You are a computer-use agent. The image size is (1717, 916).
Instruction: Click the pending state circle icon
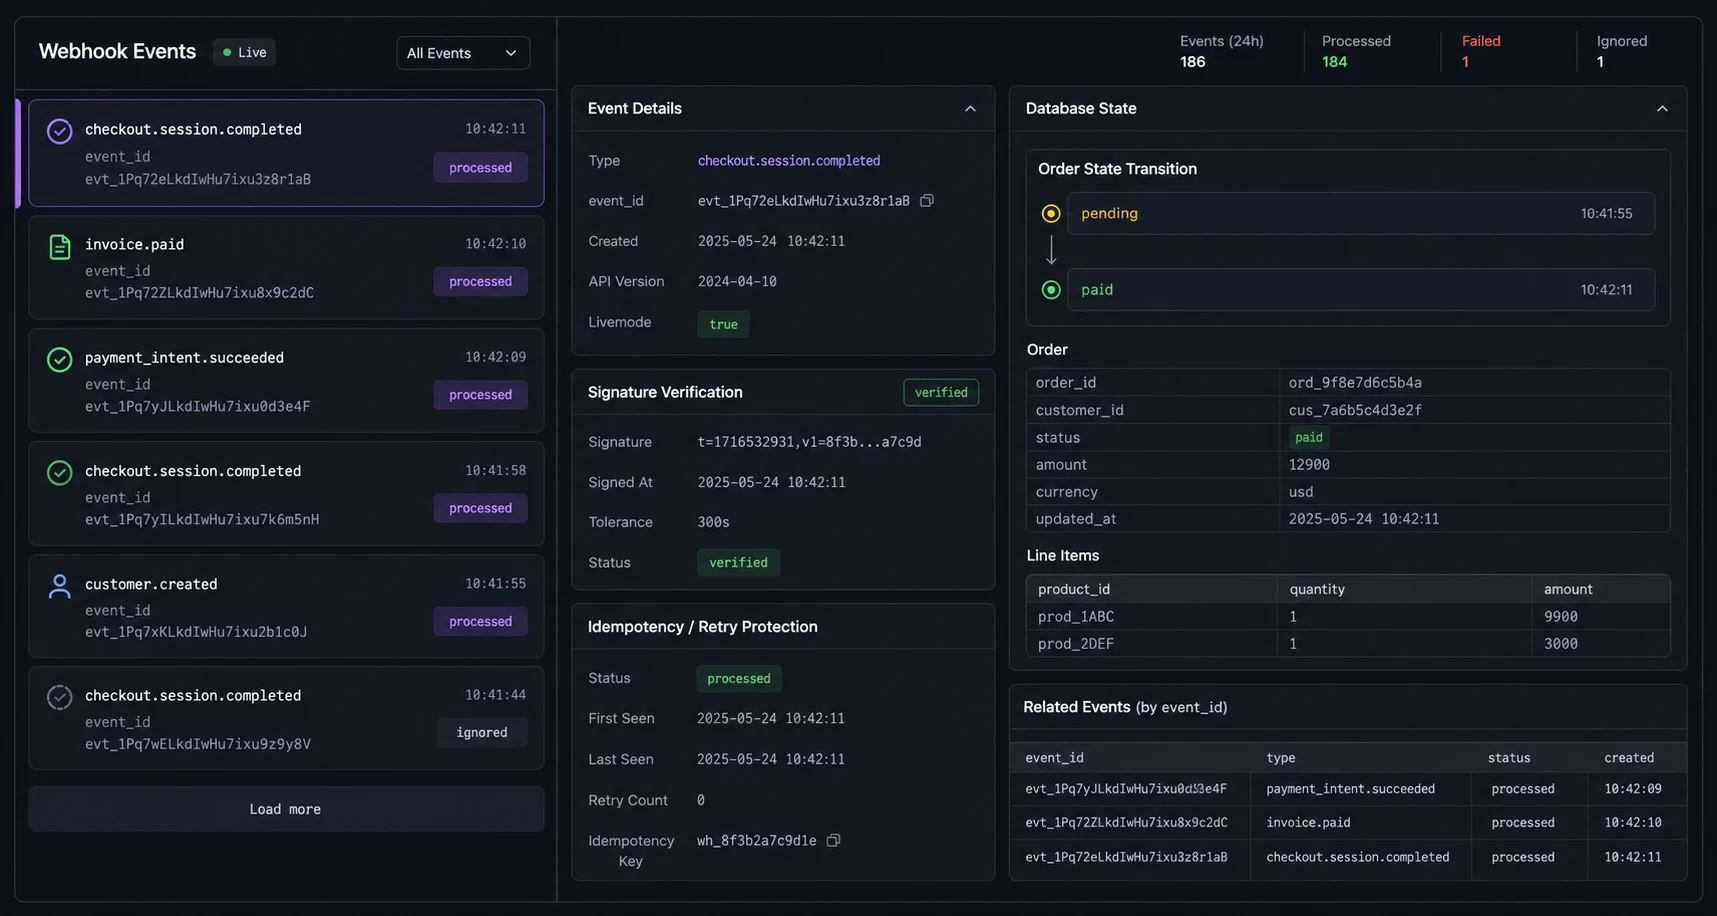pos(1050,213)
